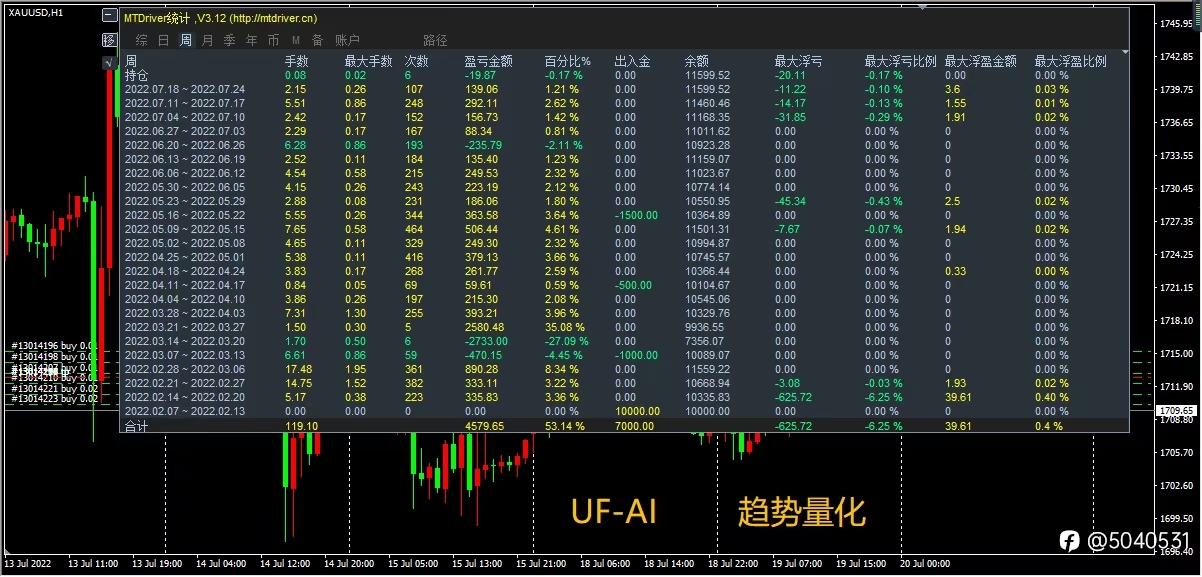Click the 17.48 lots cell
Screen dimensions: 1202x577
299,369
